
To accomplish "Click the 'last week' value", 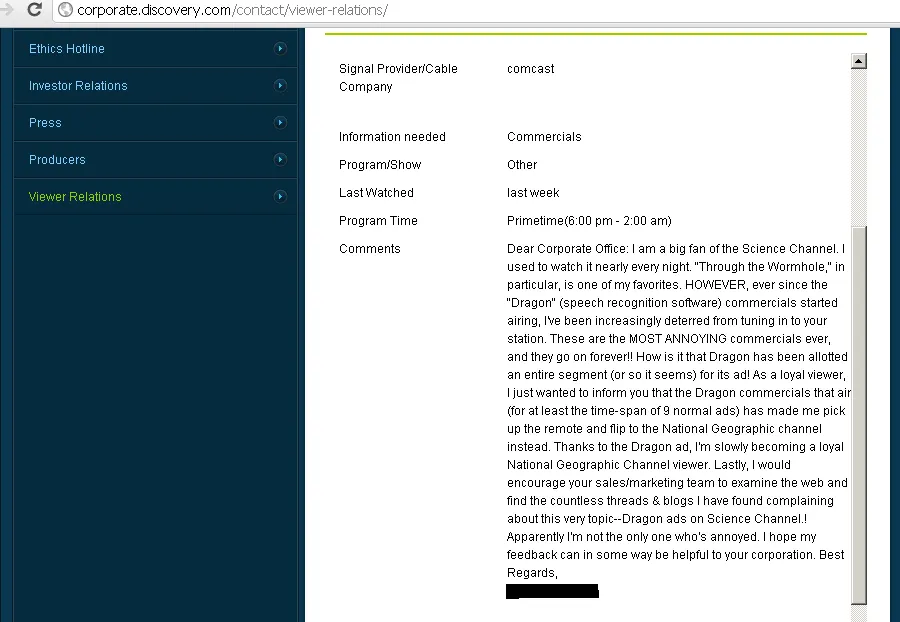I will pos(533,193).
